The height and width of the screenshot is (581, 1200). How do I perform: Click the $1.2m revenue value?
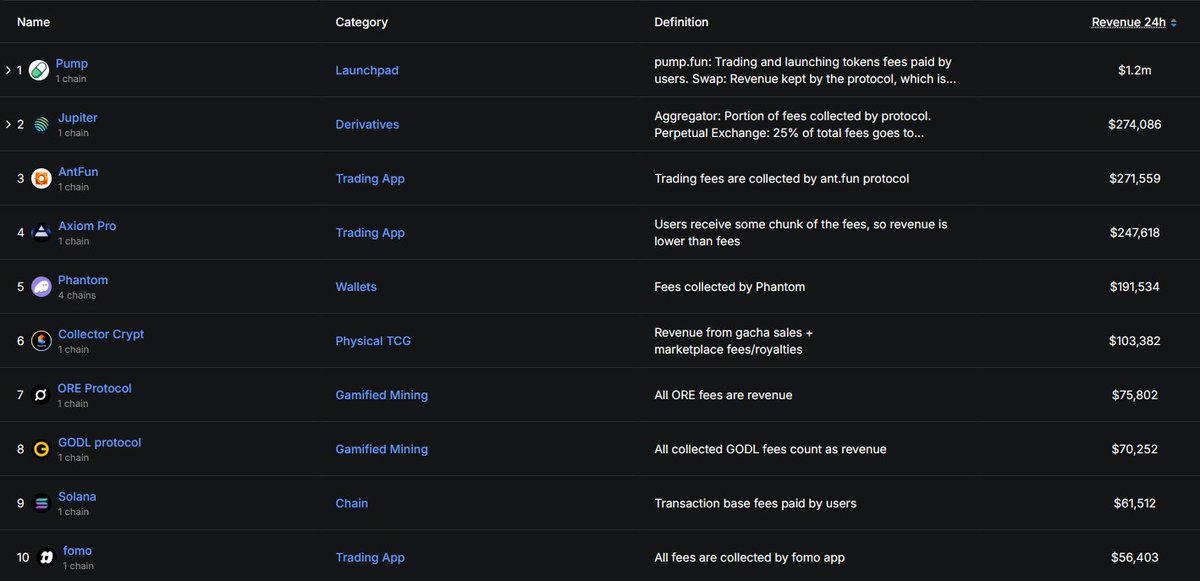point(1135,70)
